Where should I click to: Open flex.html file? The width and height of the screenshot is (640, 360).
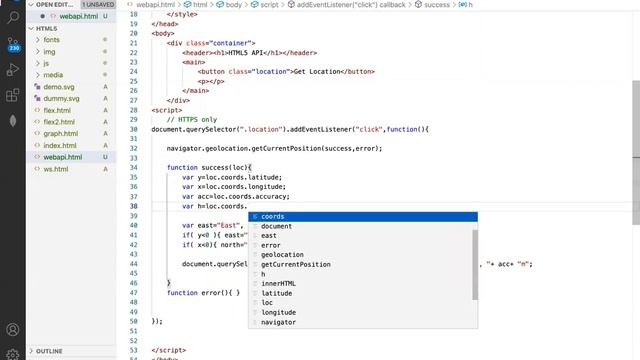click(x=57, y=110)
